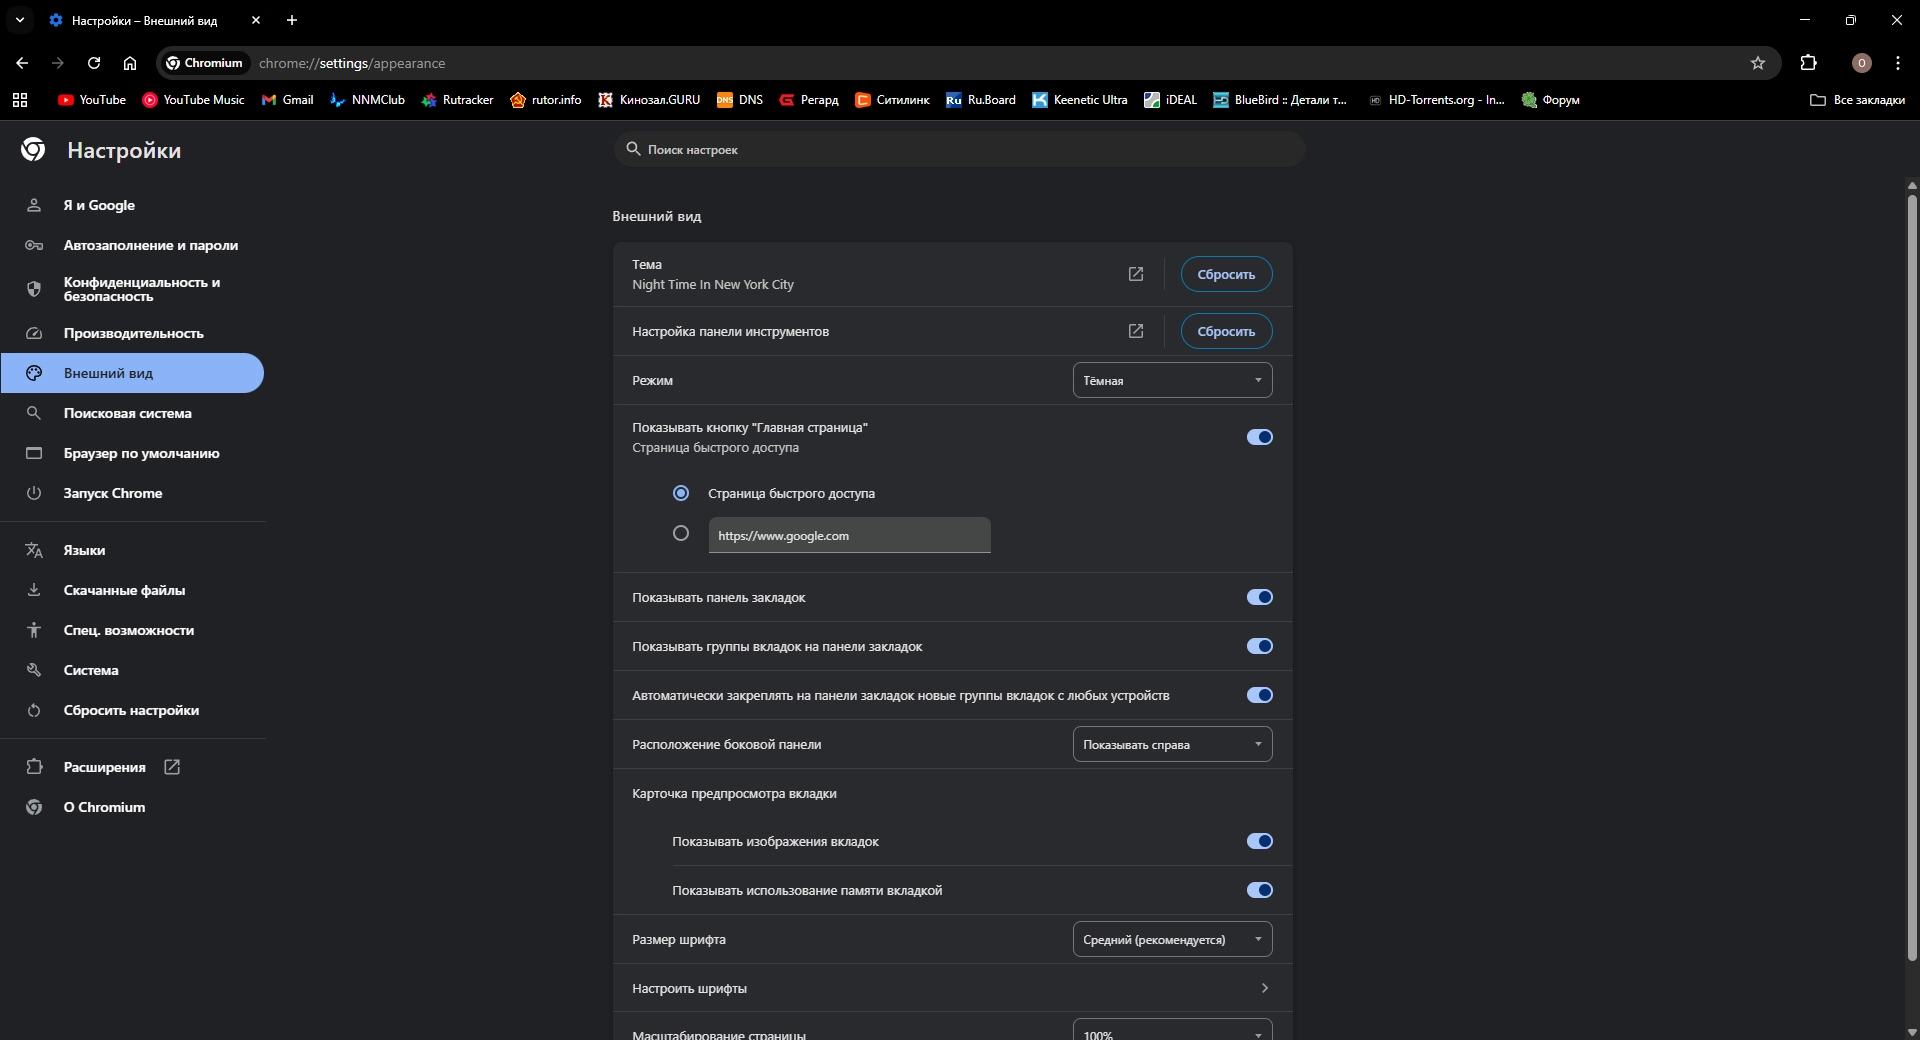This screenshot has width=1920, height=1040.
Task: Bookmark this page with the star icon
Action: [x=1757, y=63]
